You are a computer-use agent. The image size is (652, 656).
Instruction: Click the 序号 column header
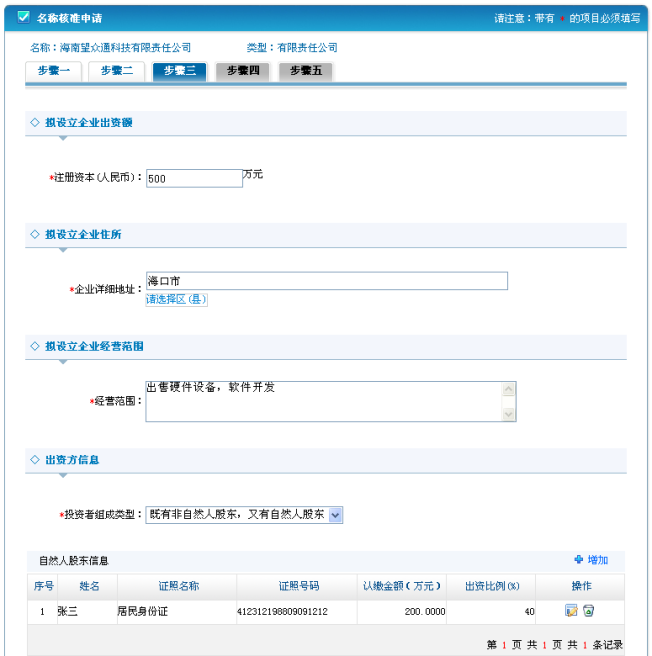coord(44,586)
